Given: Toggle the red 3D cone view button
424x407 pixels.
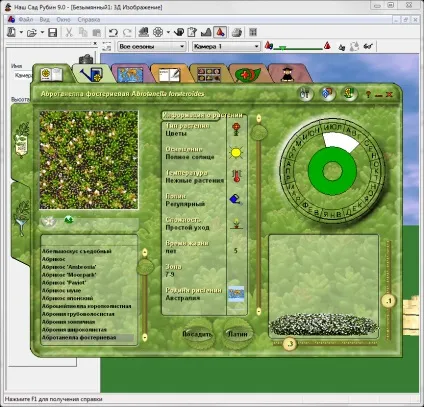Looking at the screenshot, I should [x=220, y=32].
